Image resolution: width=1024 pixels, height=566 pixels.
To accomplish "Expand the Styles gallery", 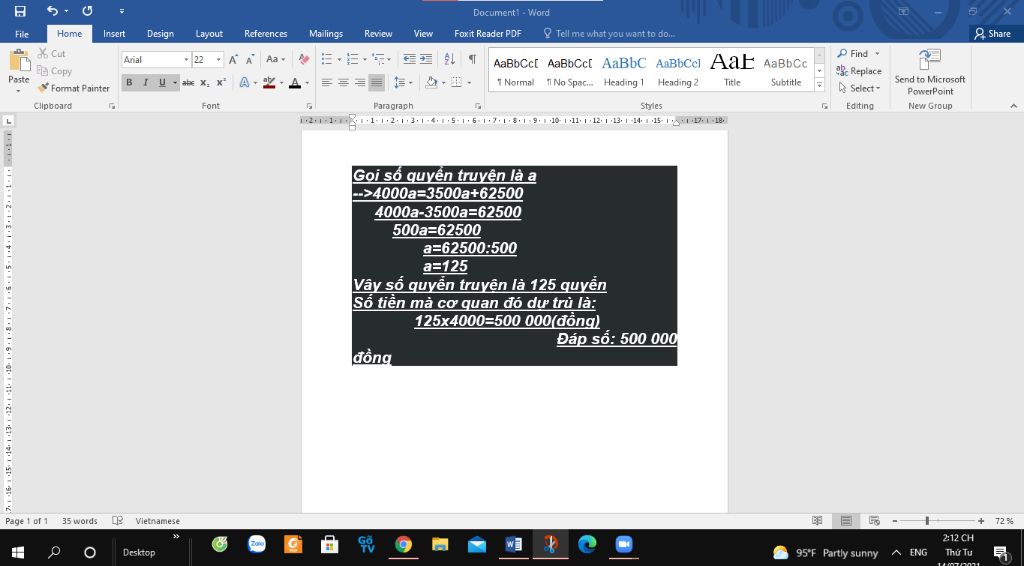I will pos(819,85).
